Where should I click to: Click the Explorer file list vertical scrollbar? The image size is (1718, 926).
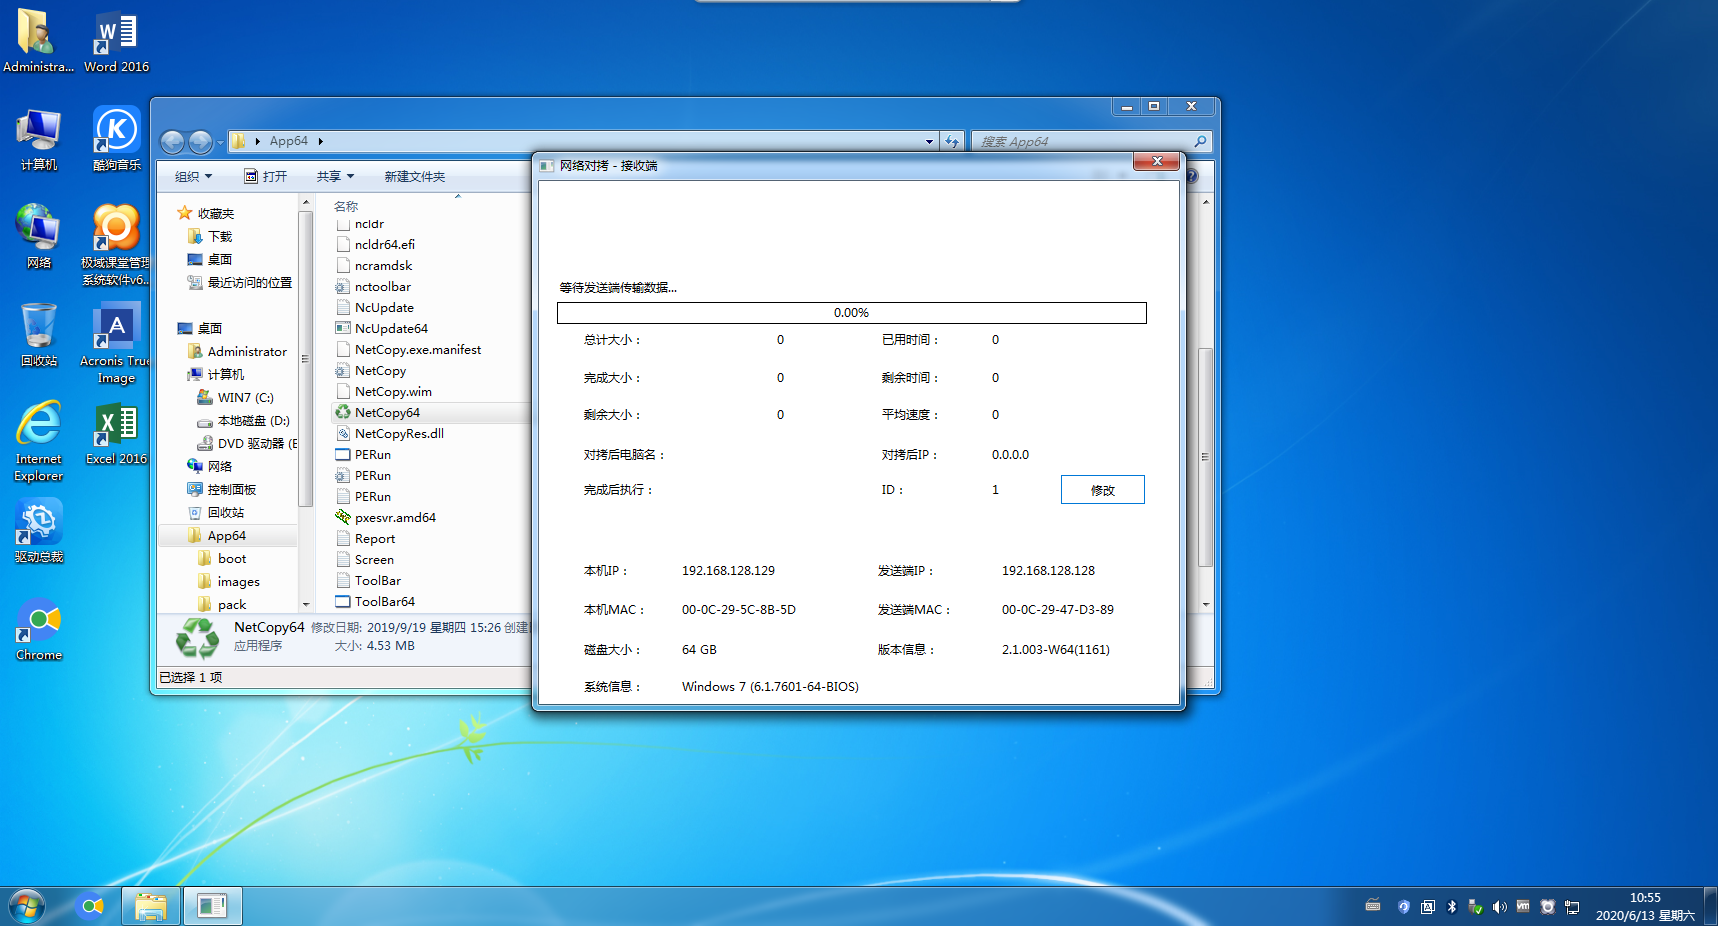coord(1206,456)
